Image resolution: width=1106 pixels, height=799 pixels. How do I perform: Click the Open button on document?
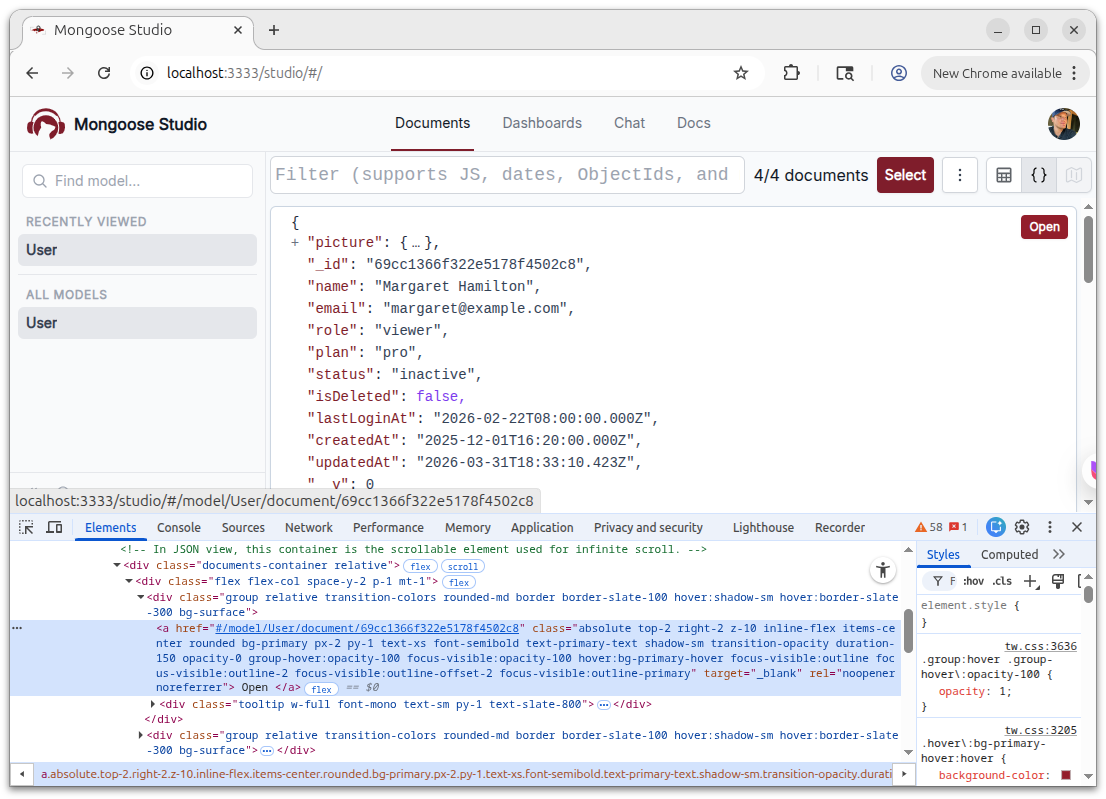[x=1044, y=227]
